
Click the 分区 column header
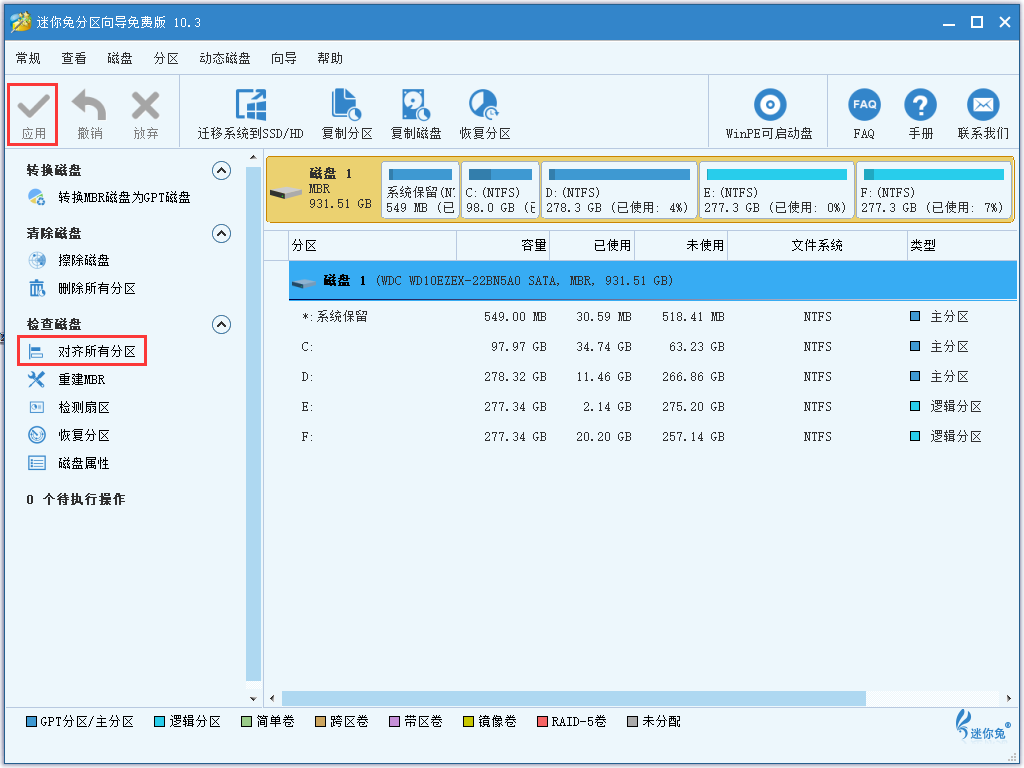pos(372,246)
